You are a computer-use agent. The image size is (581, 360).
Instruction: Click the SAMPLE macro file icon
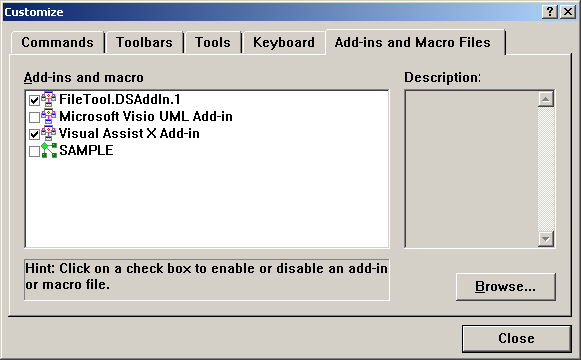[x=49, y=150]
